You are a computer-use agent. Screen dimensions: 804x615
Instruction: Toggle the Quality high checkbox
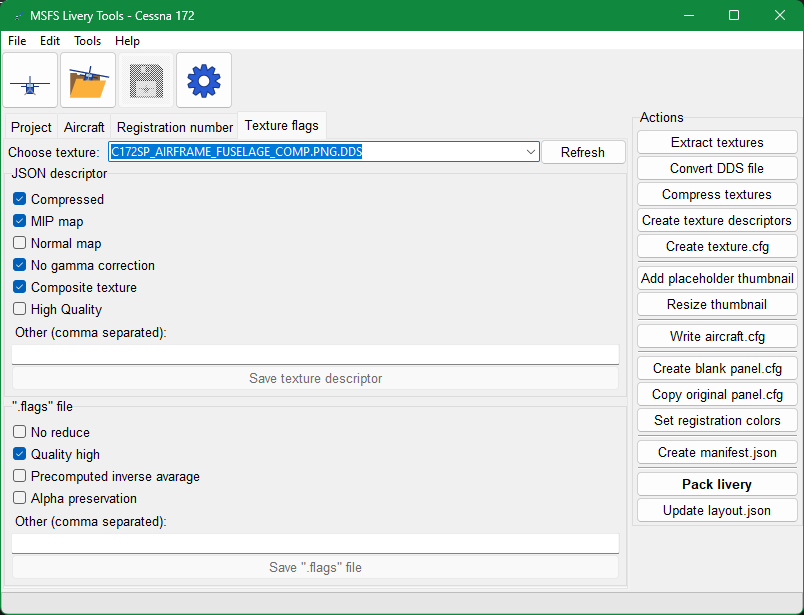20,454
